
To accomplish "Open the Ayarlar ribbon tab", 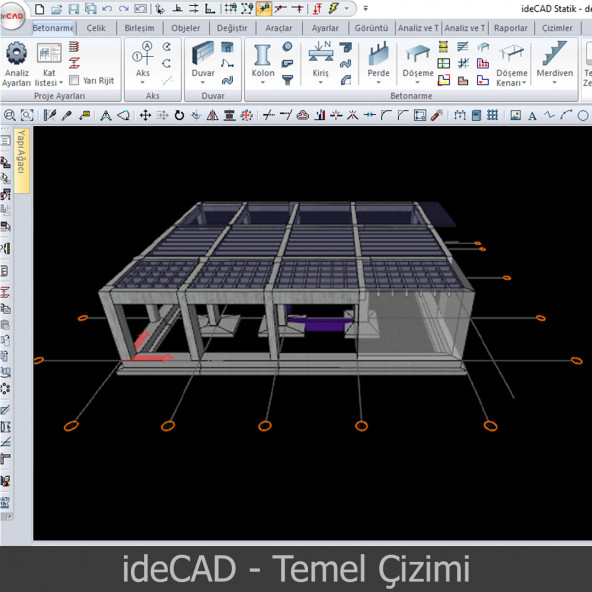I will [325, 28].
